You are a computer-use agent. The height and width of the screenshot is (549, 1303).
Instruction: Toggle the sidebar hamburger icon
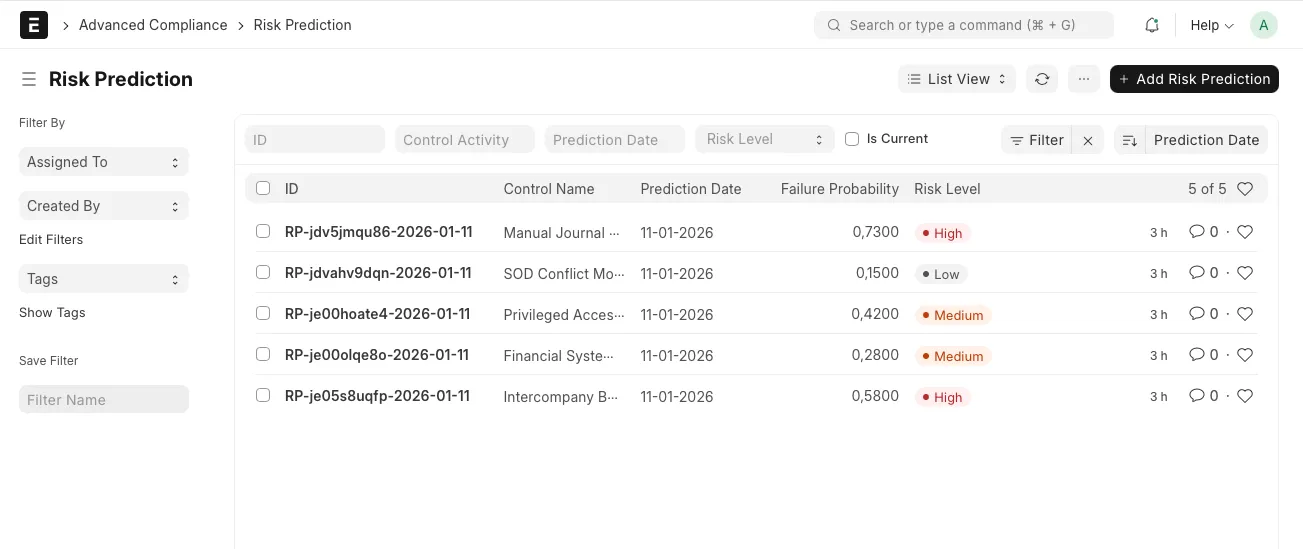[x=29, y=79]
